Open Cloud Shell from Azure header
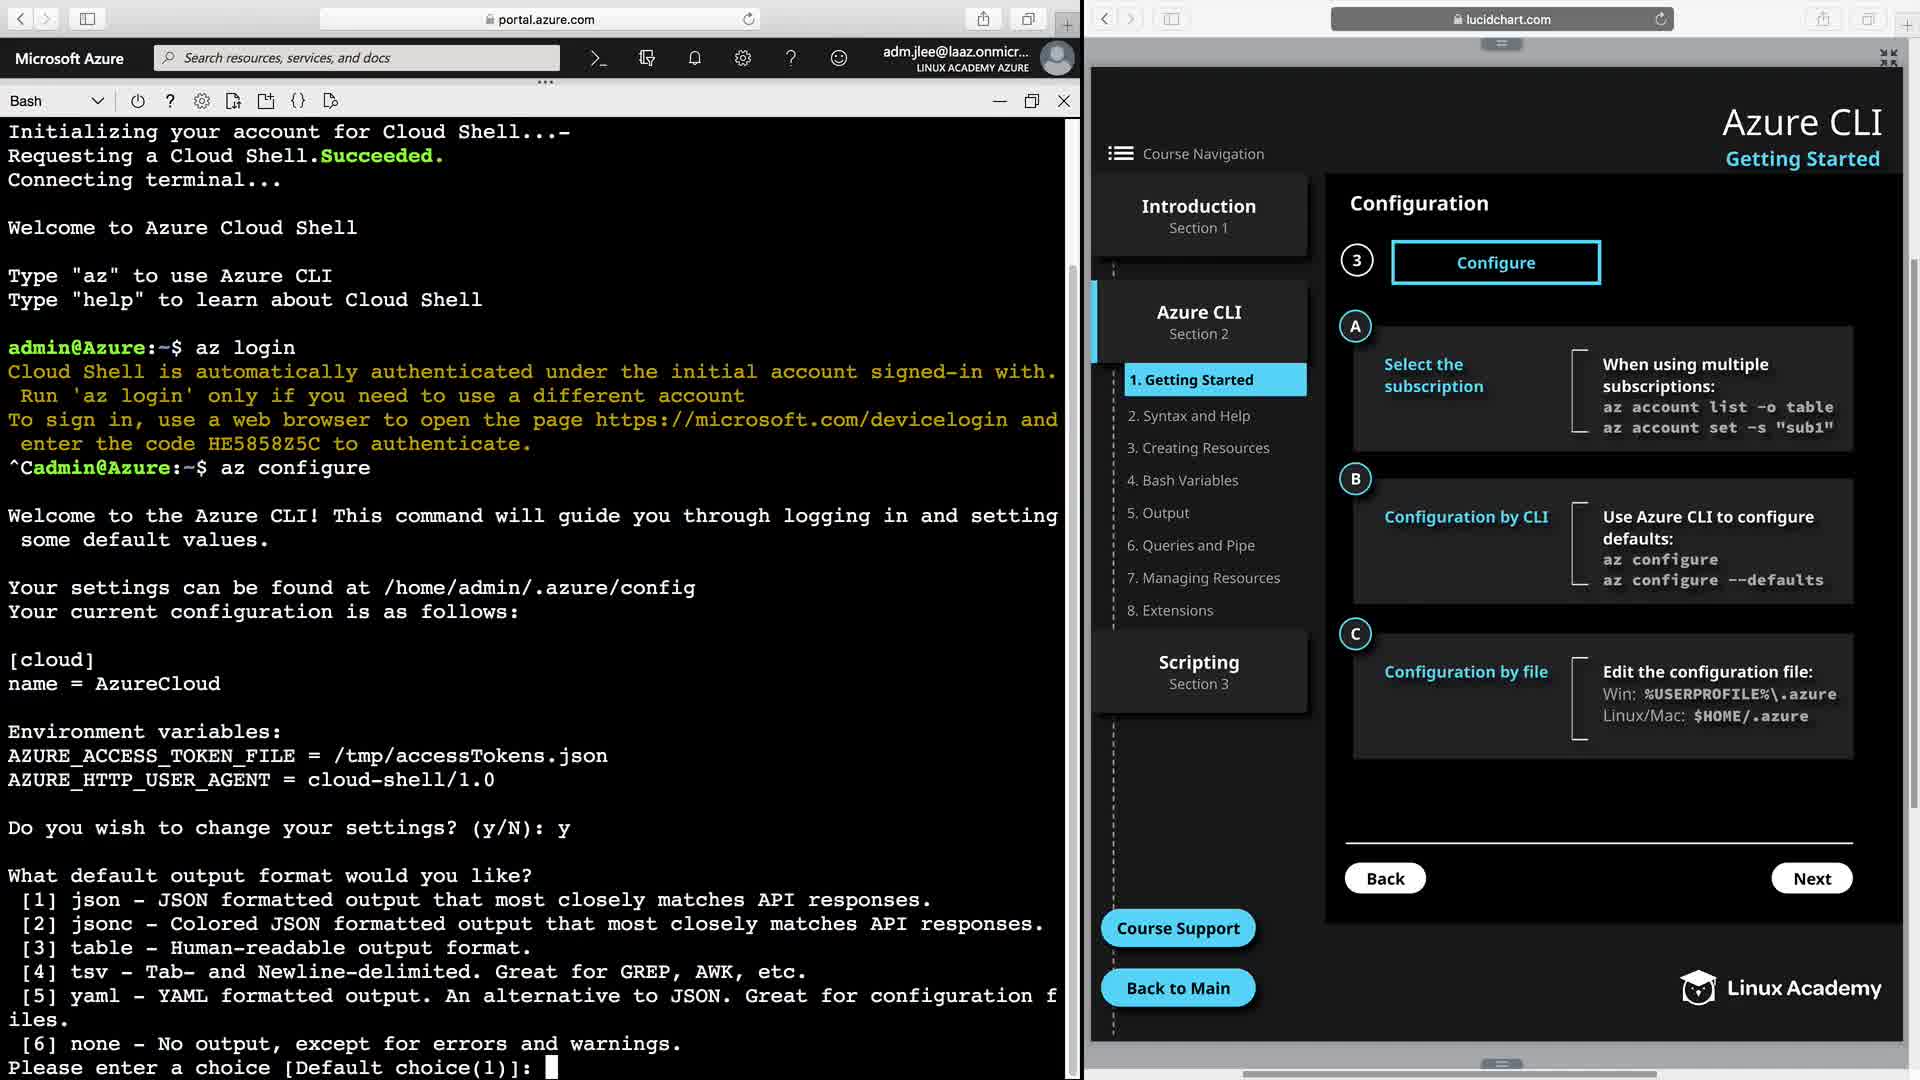Screen dimensions: 1920x1080 click(598, 58)
